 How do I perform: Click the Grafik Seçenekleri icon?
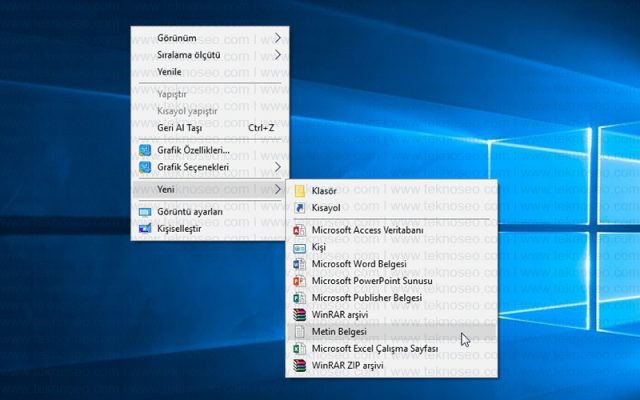click(145, 167)
